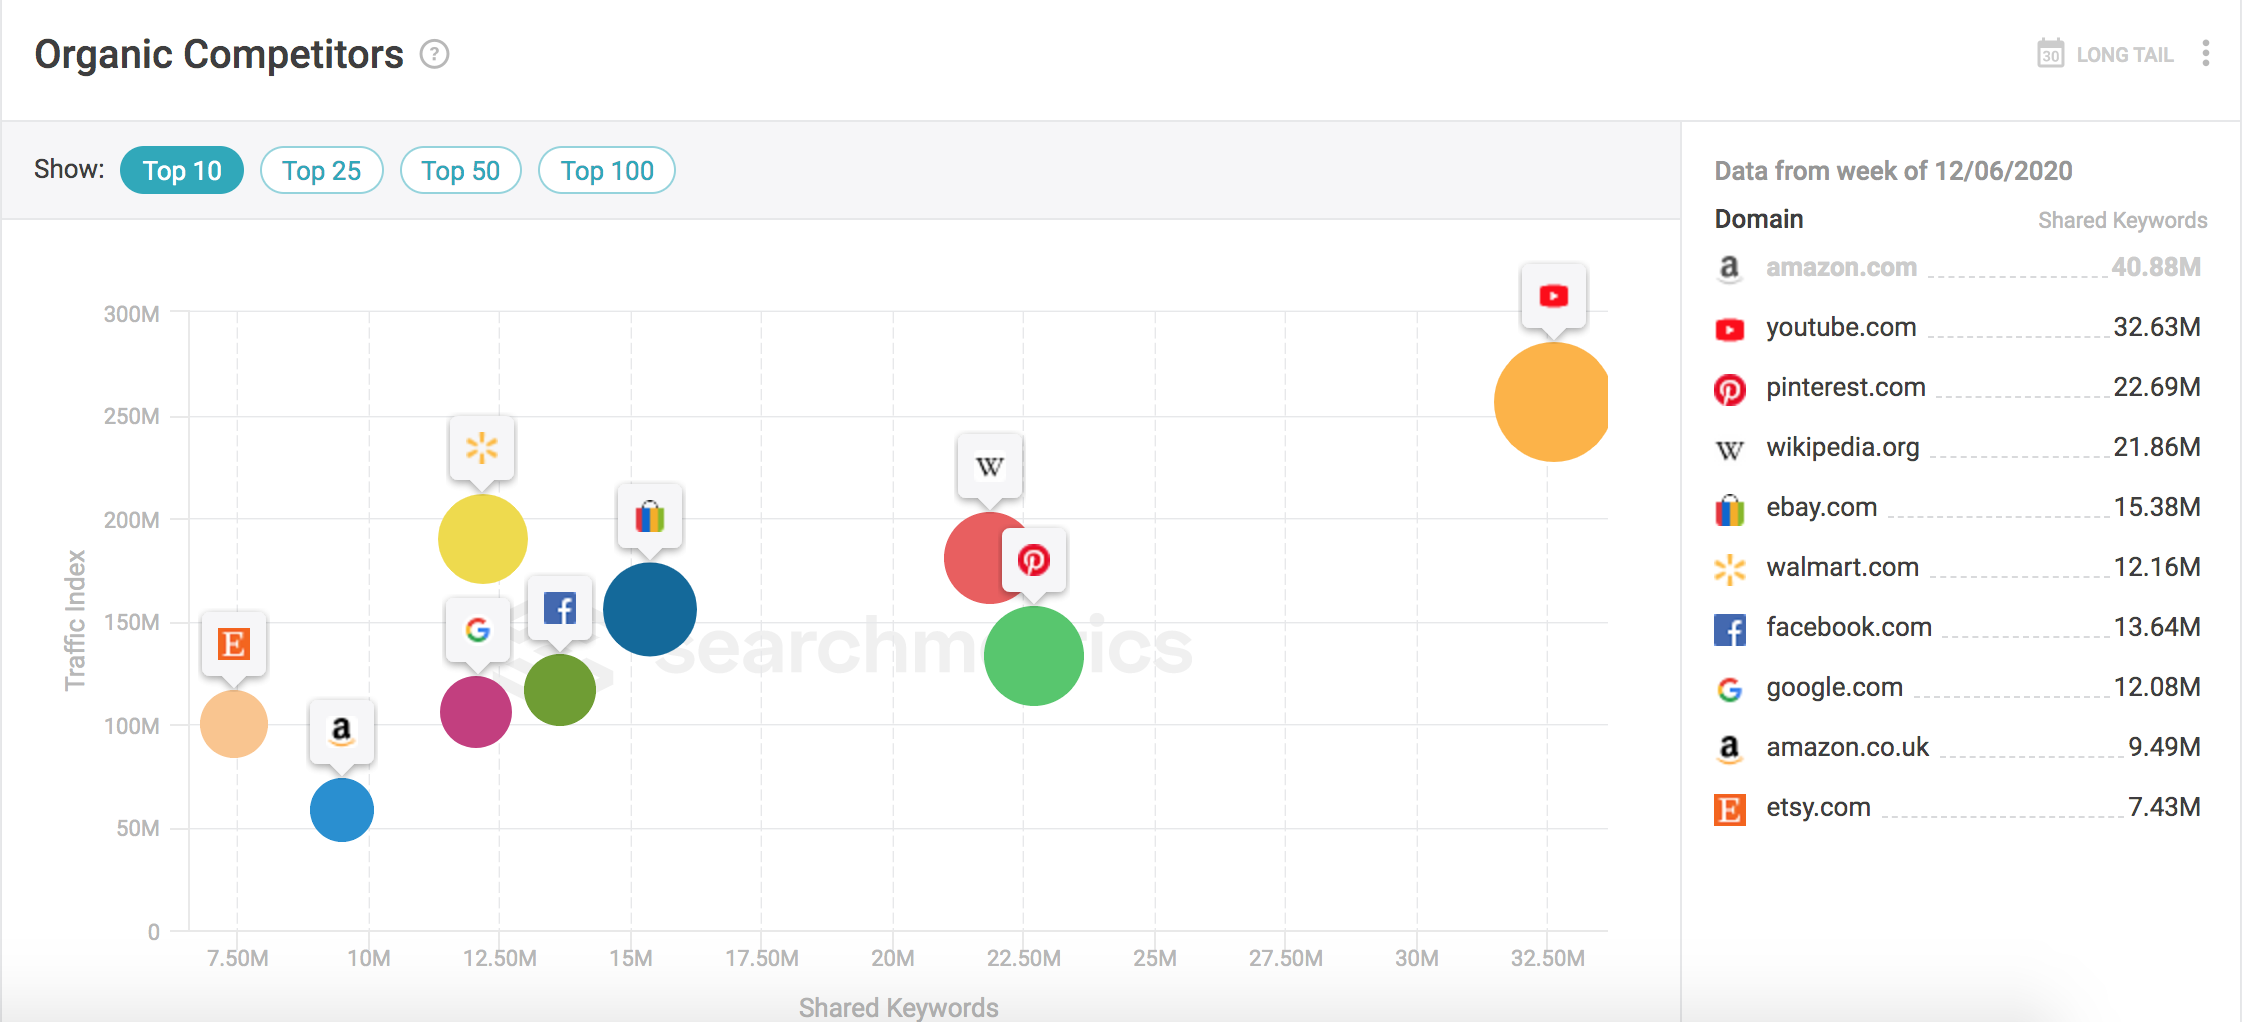
Task: Click the calendar icon beside LONG TAIL
Action: coord(2050,53)
